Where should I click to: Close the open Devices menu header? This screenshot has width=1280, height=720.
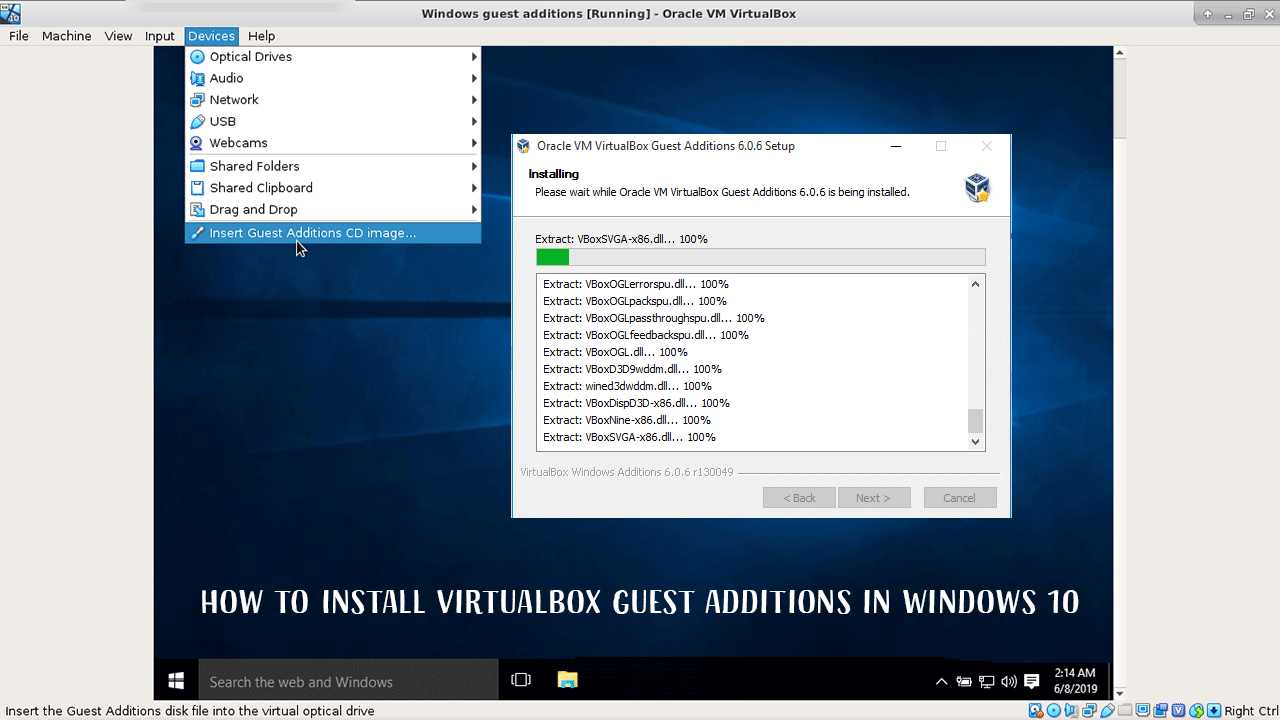(211, 36)
